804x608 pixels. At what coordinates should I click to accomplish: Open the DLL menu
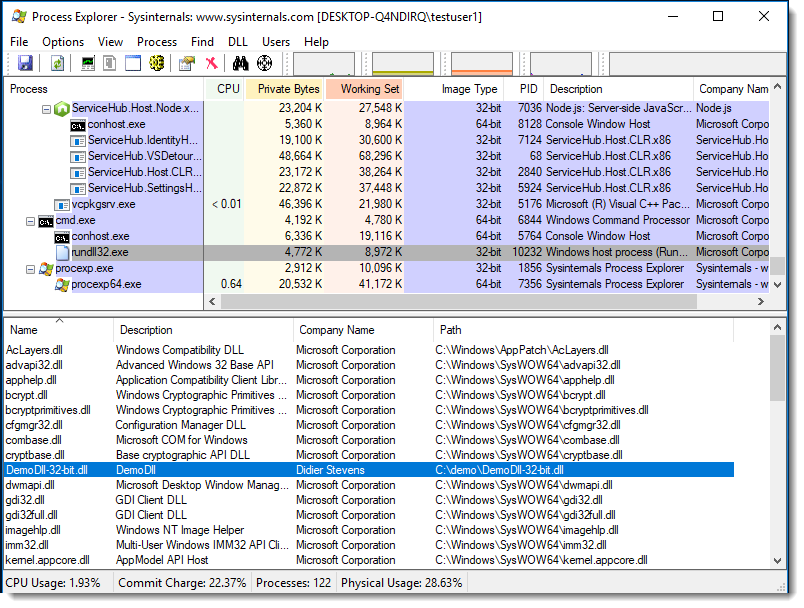click(x=237, y=42)
